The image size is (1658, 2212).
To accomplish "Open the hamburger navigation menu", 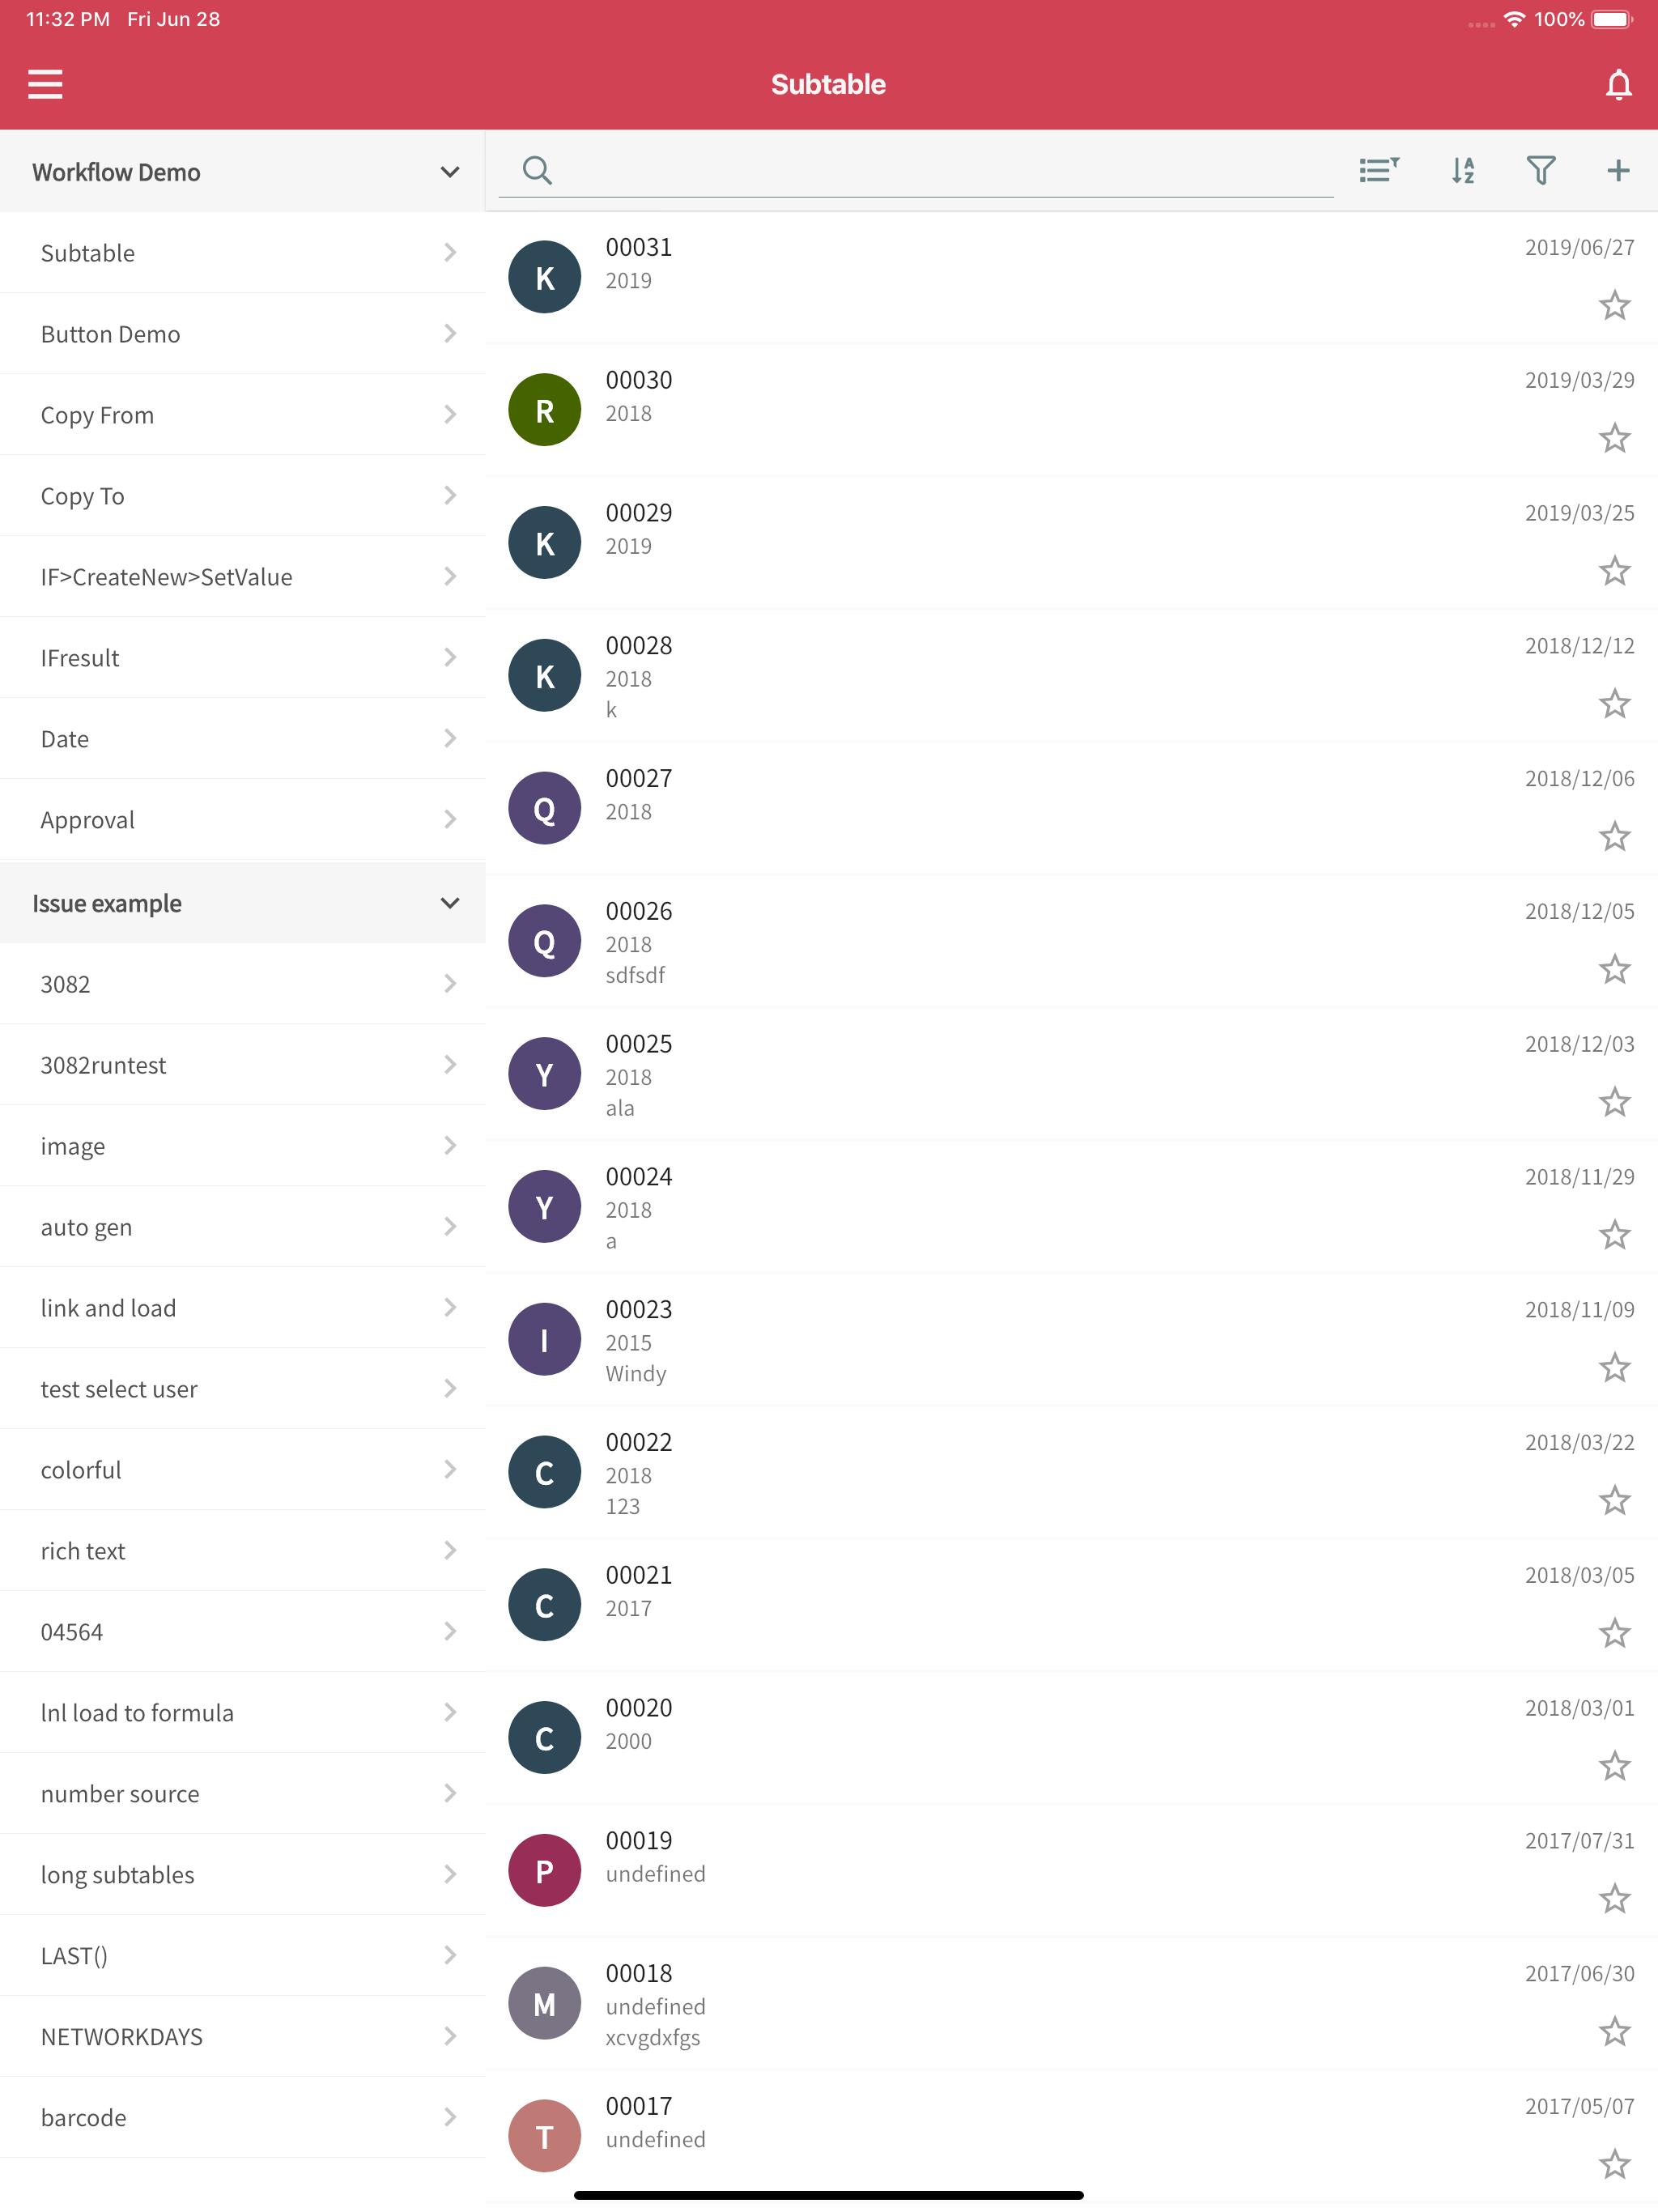I will tap(45, 84).
